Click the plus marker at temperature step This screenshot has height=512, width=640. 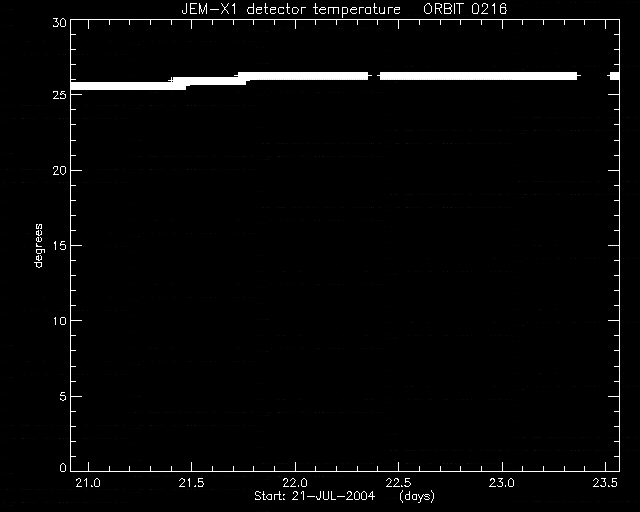pos(171,80)
